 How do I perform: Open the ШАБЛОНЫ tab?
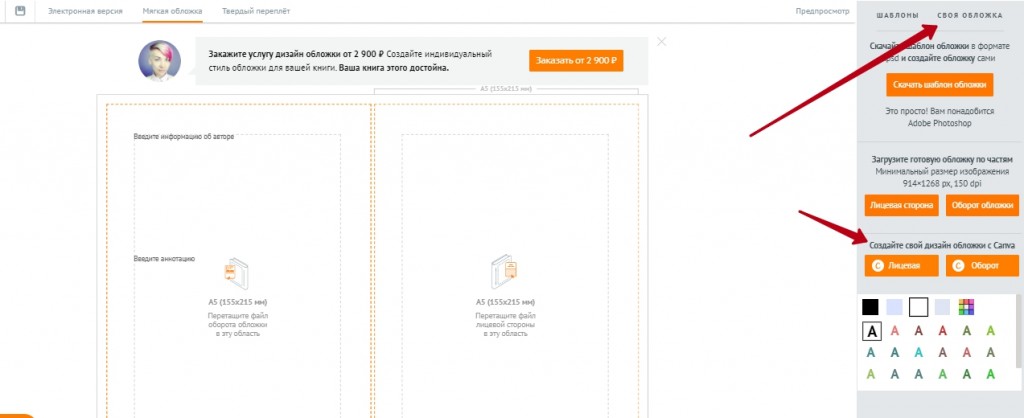[x=897, y=15]
